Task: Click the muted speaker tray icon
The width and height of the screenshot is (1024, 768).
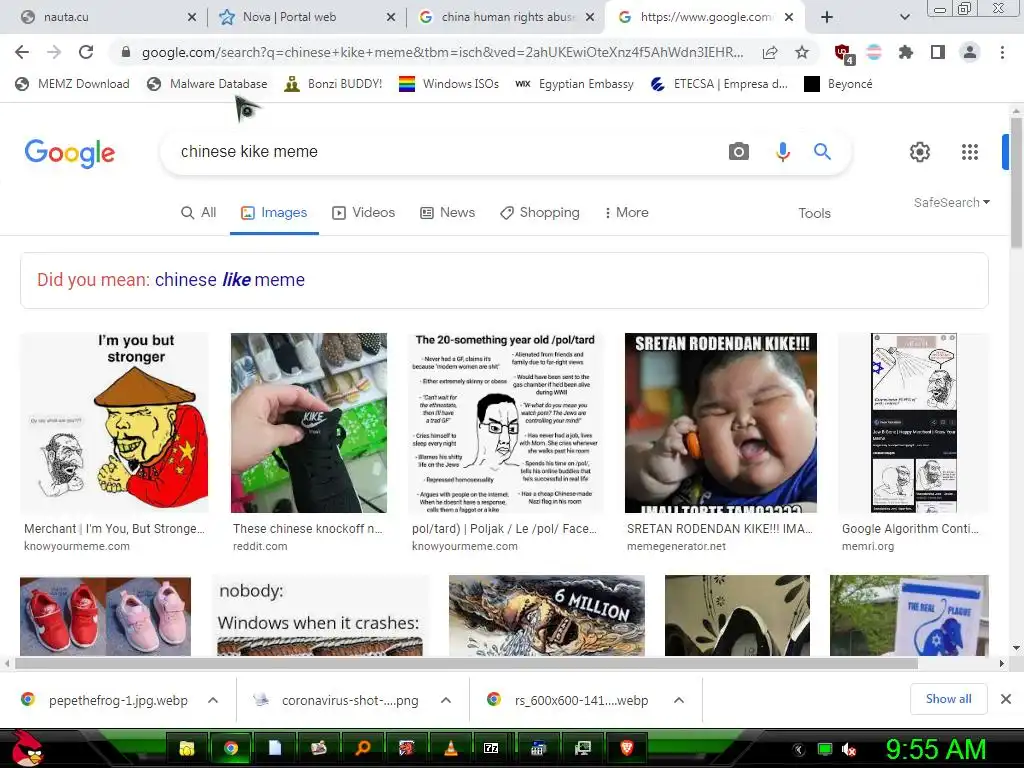Action: coord(849,749)
